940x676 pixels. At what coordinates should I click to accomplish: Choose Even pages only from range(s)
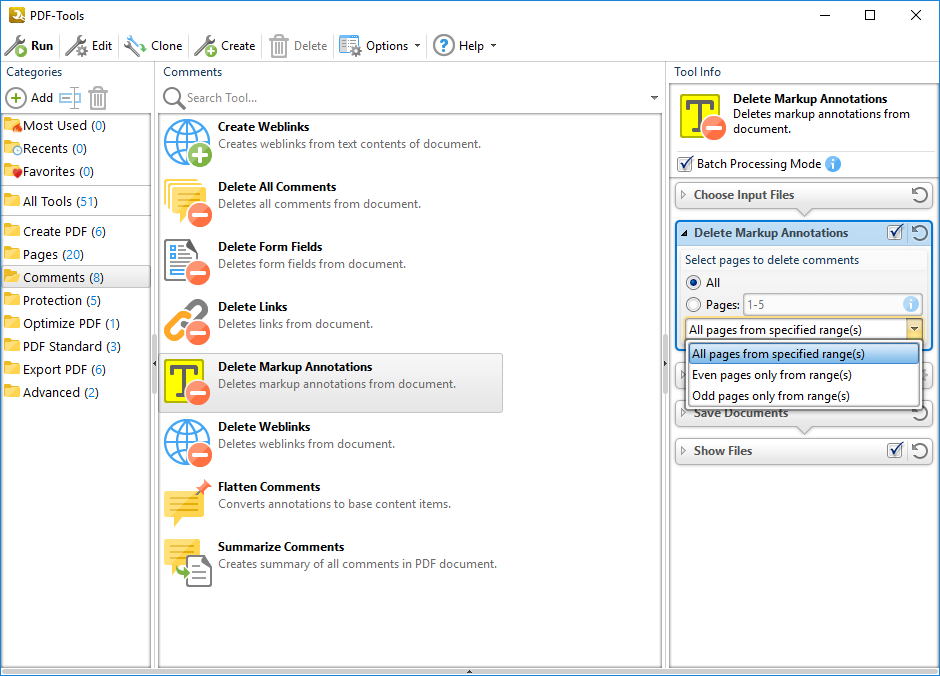[x=771, y=375]
